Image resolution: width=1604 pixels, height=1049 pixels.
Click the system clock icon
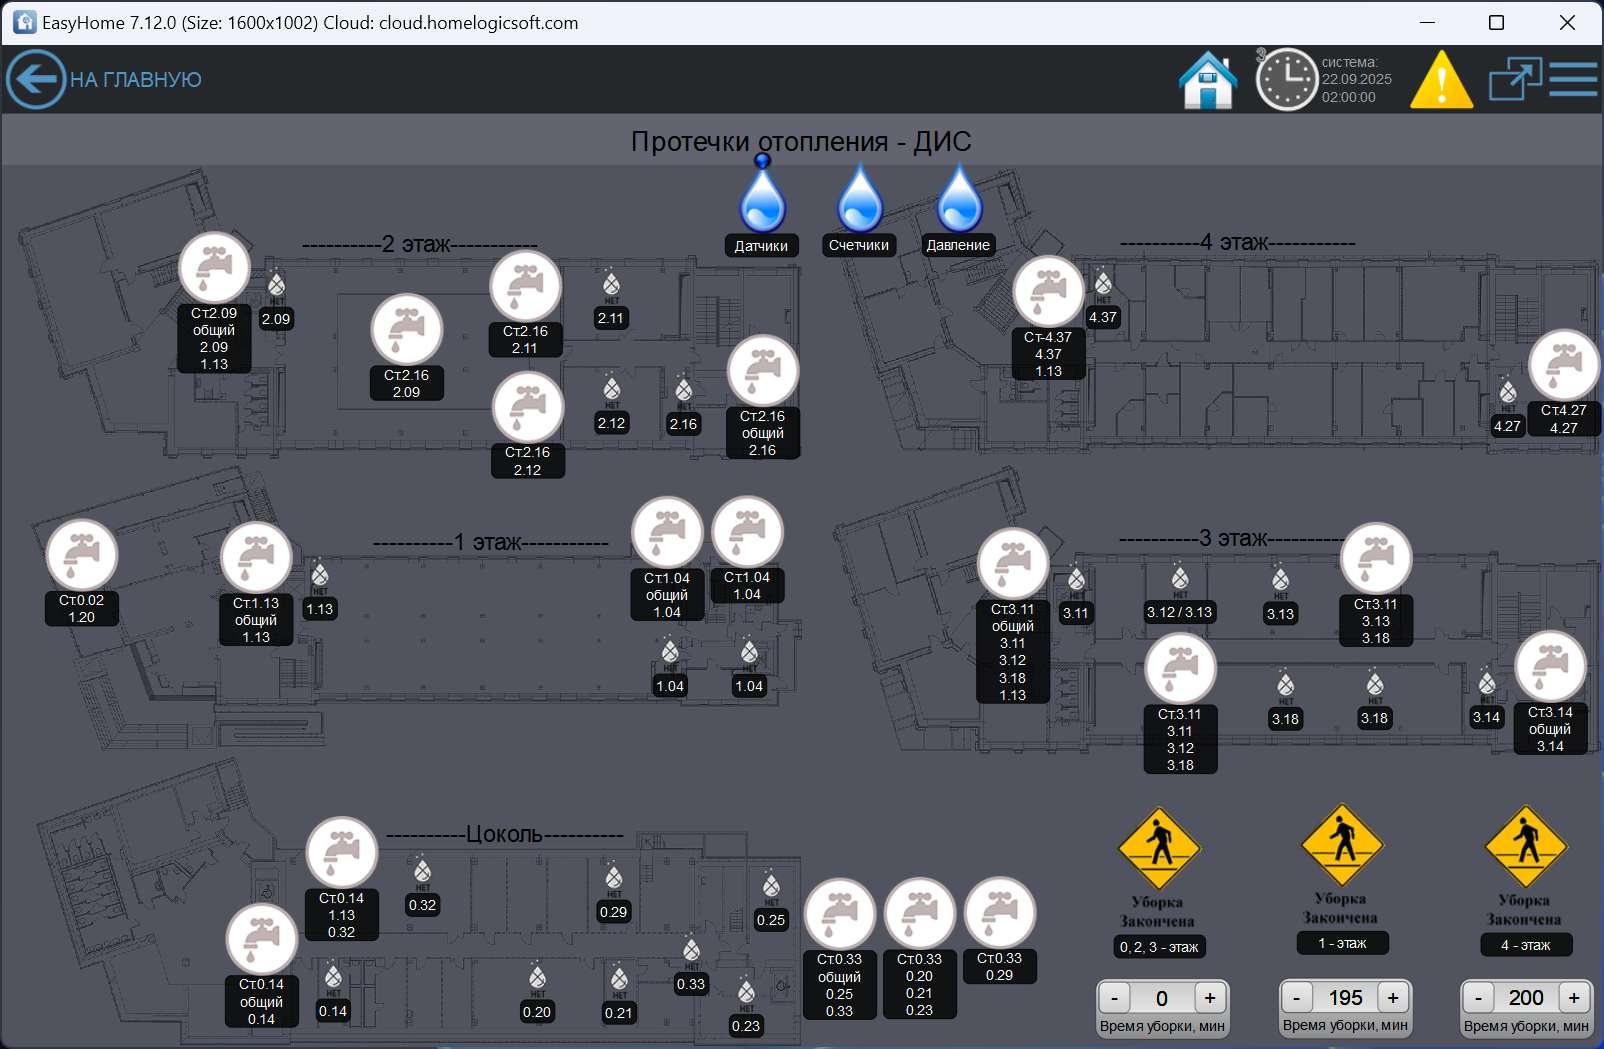[x=1286, y=80]
